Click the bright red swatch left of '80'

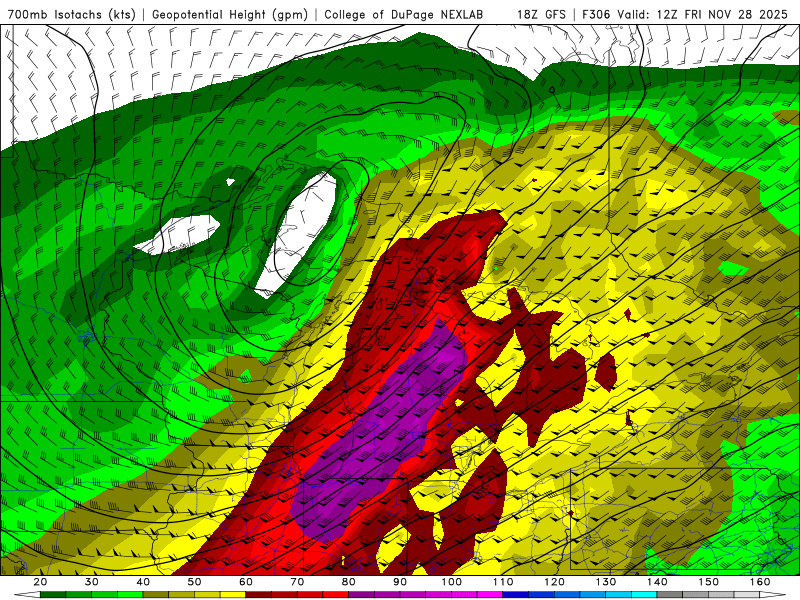(x=336, y=595)
